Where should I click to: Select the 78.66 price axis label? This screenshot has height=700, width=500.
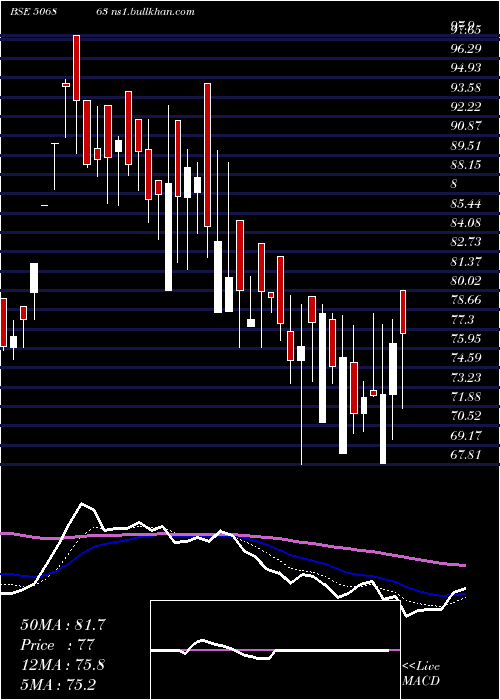(466, 300)
